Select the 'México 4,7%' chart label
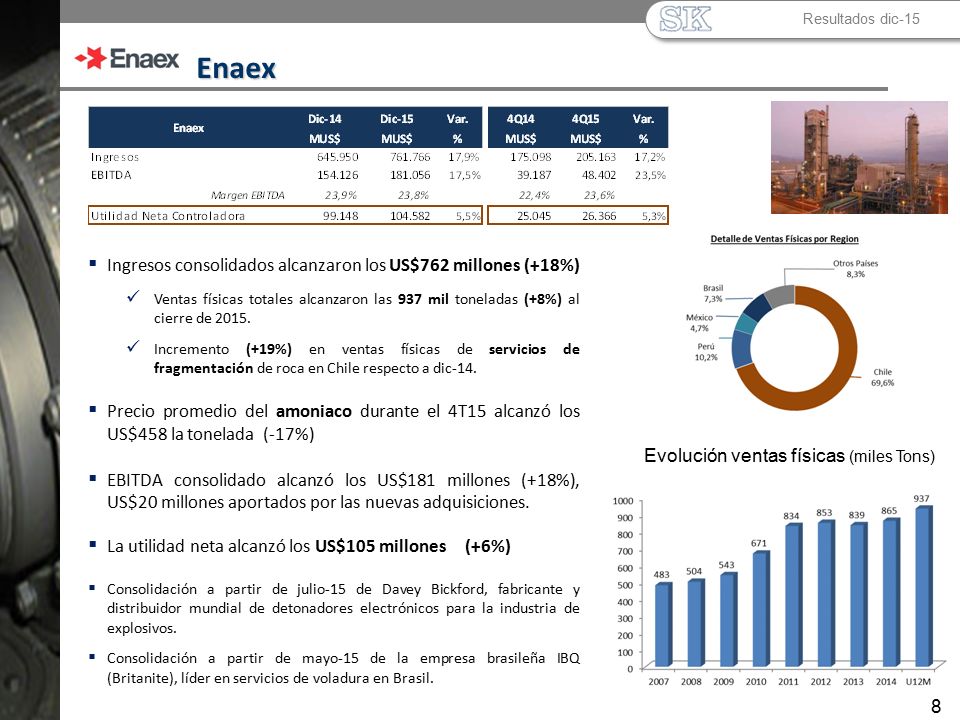Viewport: 960px width, 720px height. (x=699, y=323)
